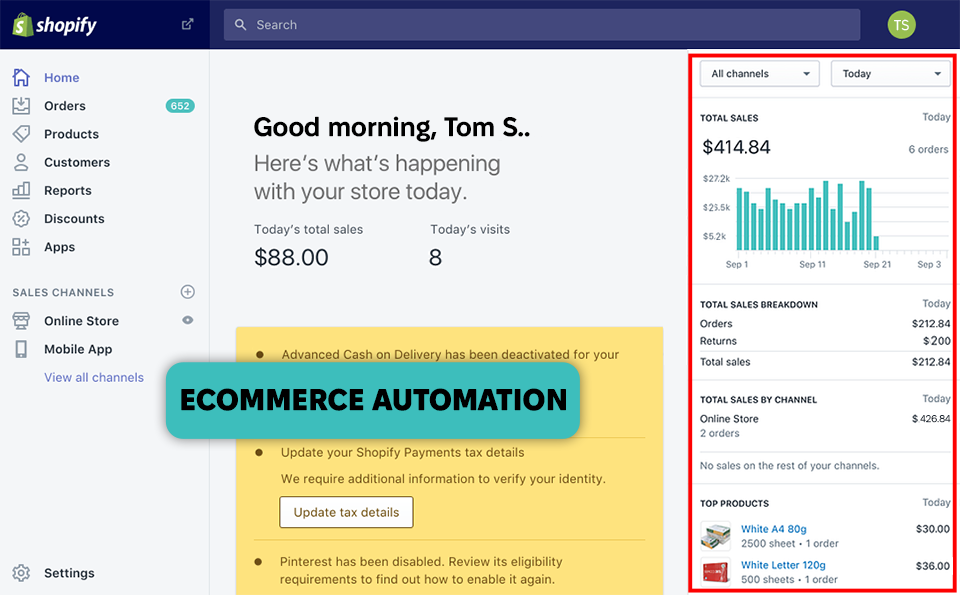This screenshot has height=595, width=960.
Task: Click the Orders inbox icon
Action: [21, 106]
